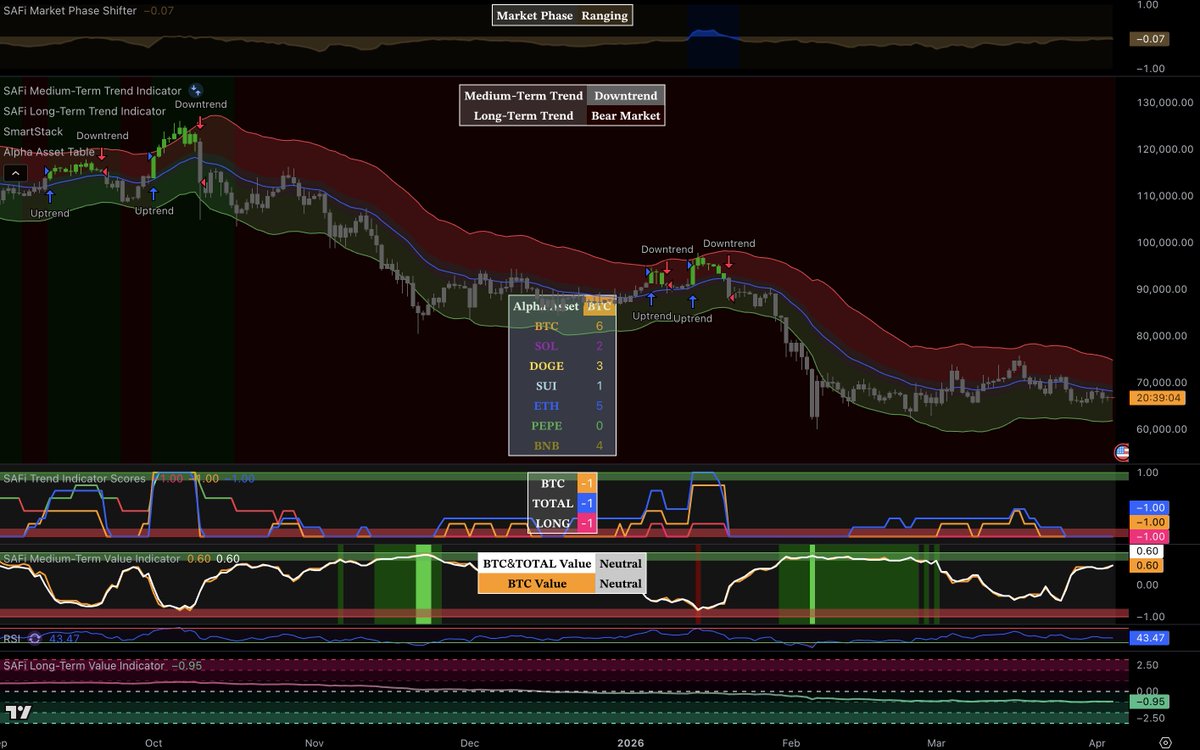Click the SUI row in Alpha Asset table
This screenshot has width=1200, height=750.
click(x=563, y=386)
